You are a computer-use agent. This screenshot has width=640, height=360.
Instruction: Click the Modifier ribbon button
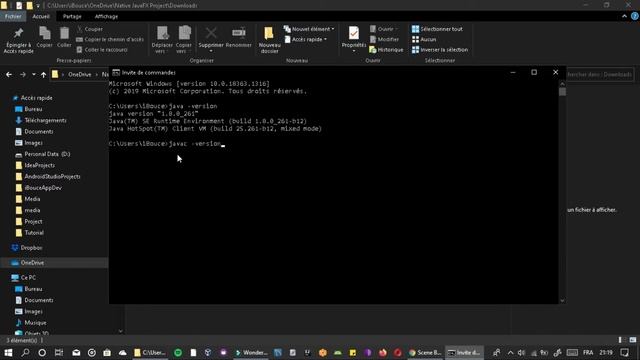coord(384,39)
